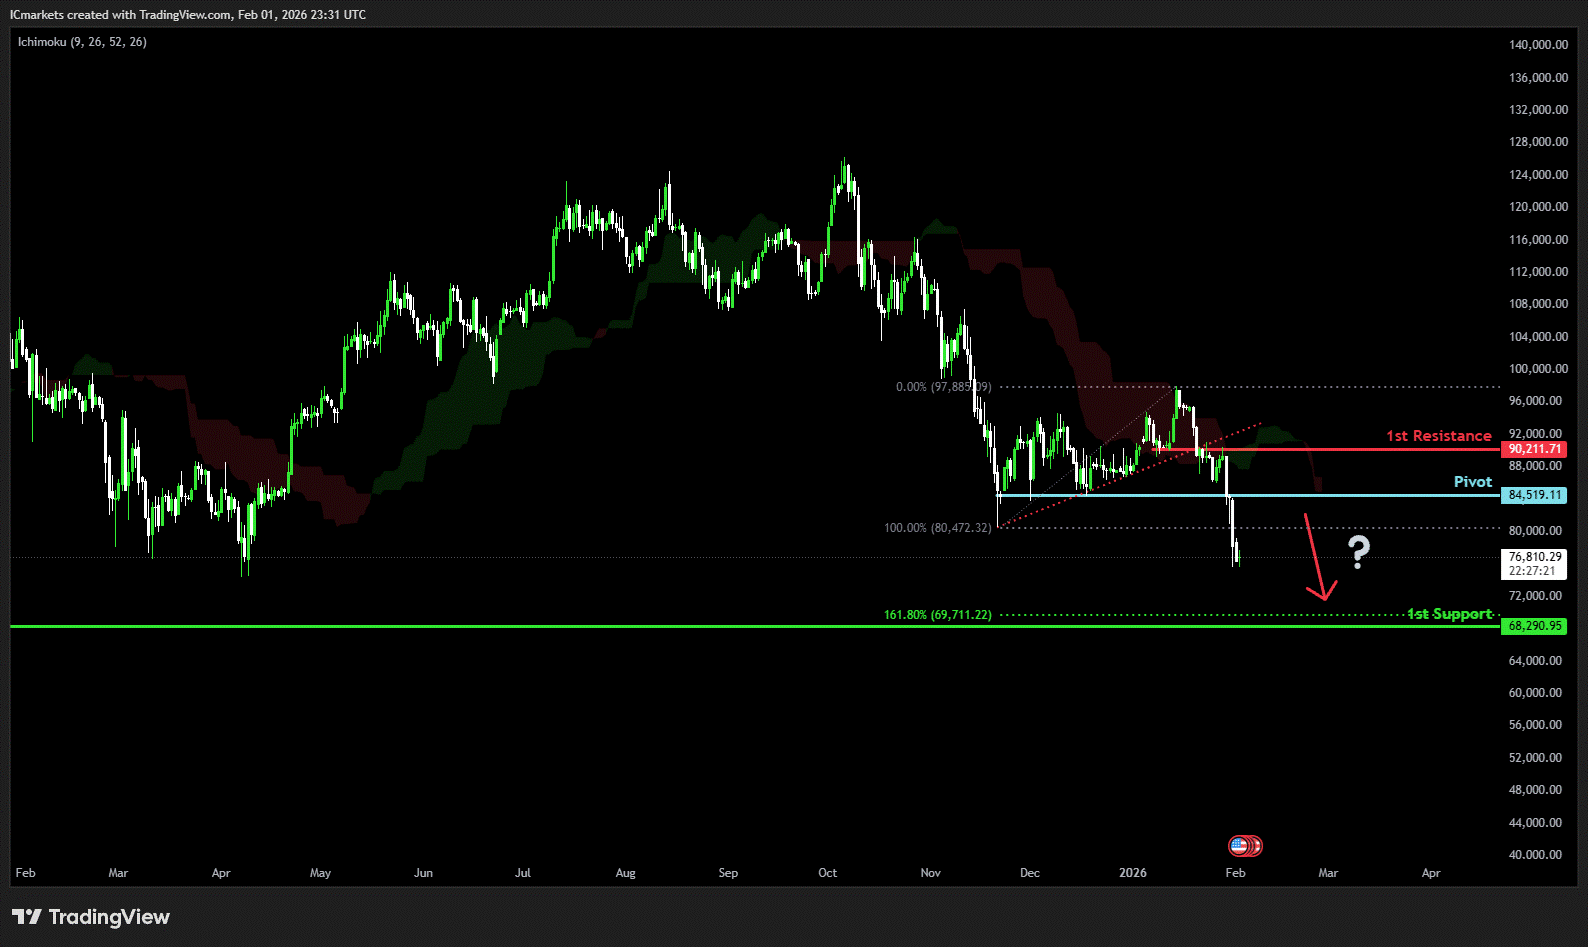Click the Ichimoku (9, 26, 52, 26) indicator label
1588x947 pixels.
[82, 42]
